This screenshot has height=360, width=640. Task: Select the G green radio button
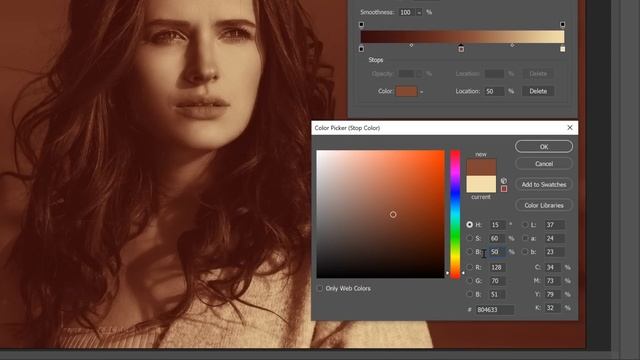(x=470, y=281)
